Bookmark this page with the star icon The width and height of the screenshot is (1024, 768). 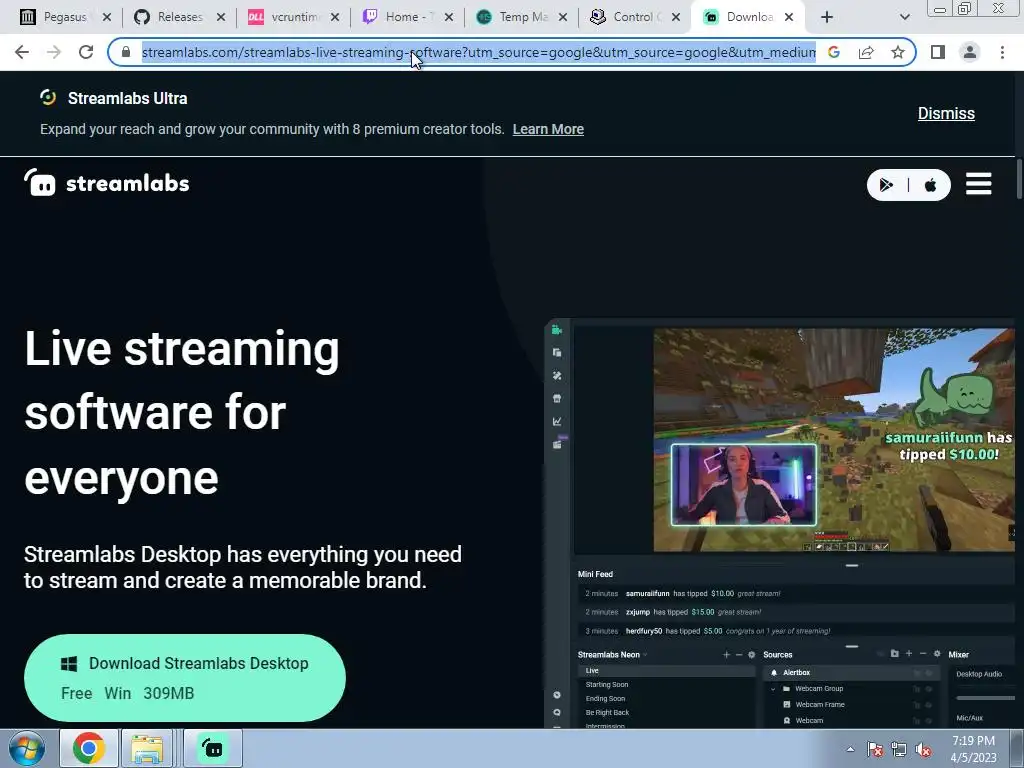tap(898, 52)
